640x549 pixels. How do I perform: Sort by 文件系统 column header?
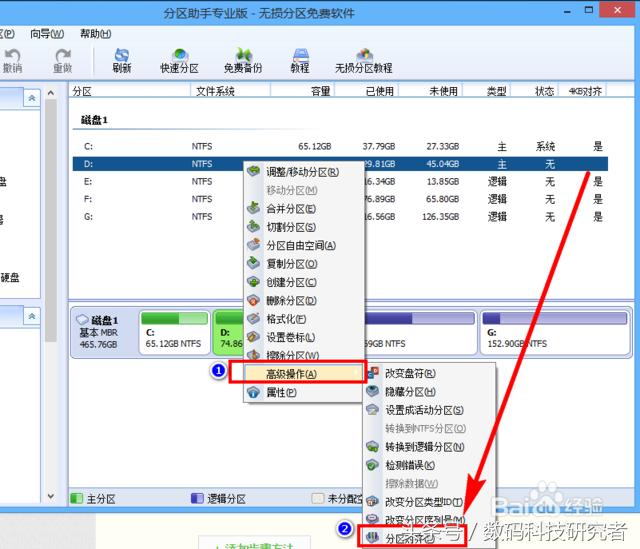tap(231, 91)
